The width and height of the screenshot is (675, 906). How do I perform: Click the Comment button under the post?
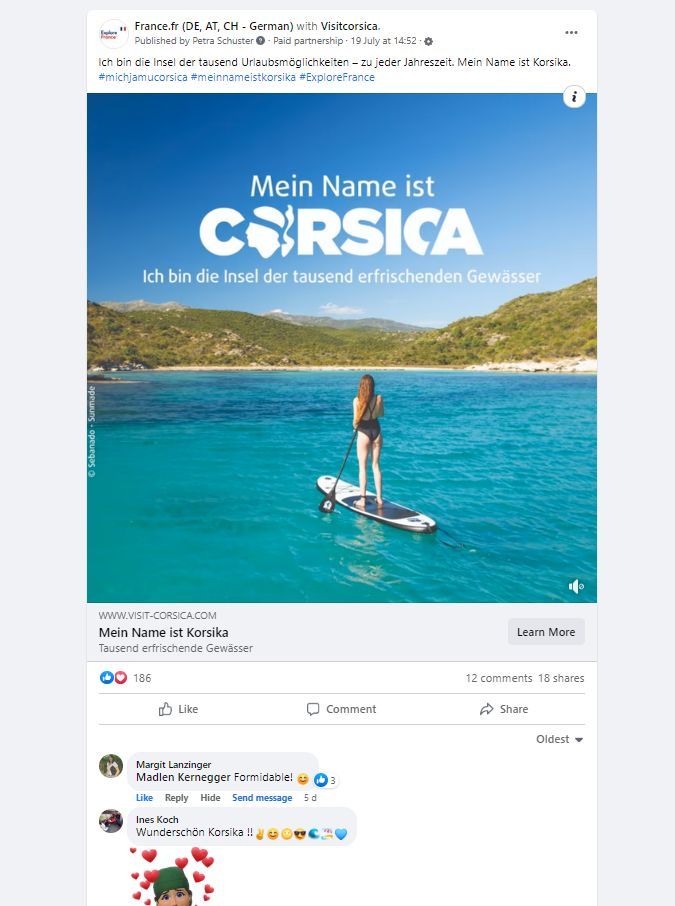pyautogui.click(x=342, y=709)
